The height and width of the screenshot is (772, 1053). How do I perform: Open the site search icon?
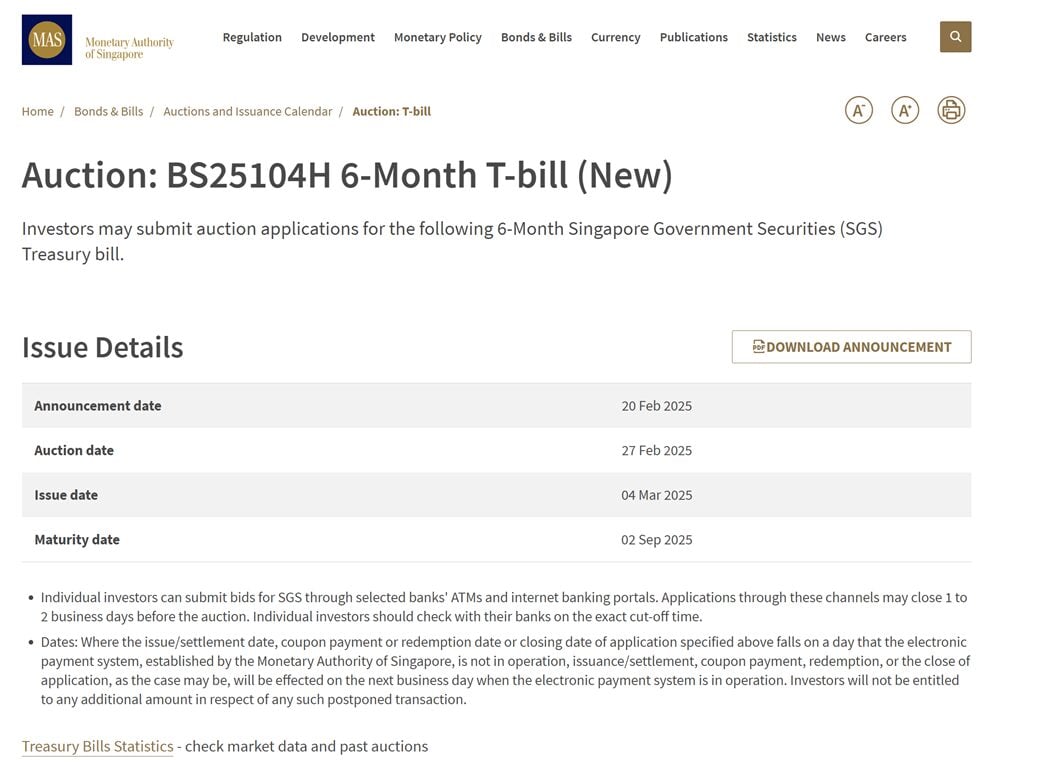[x=955, y=37]
